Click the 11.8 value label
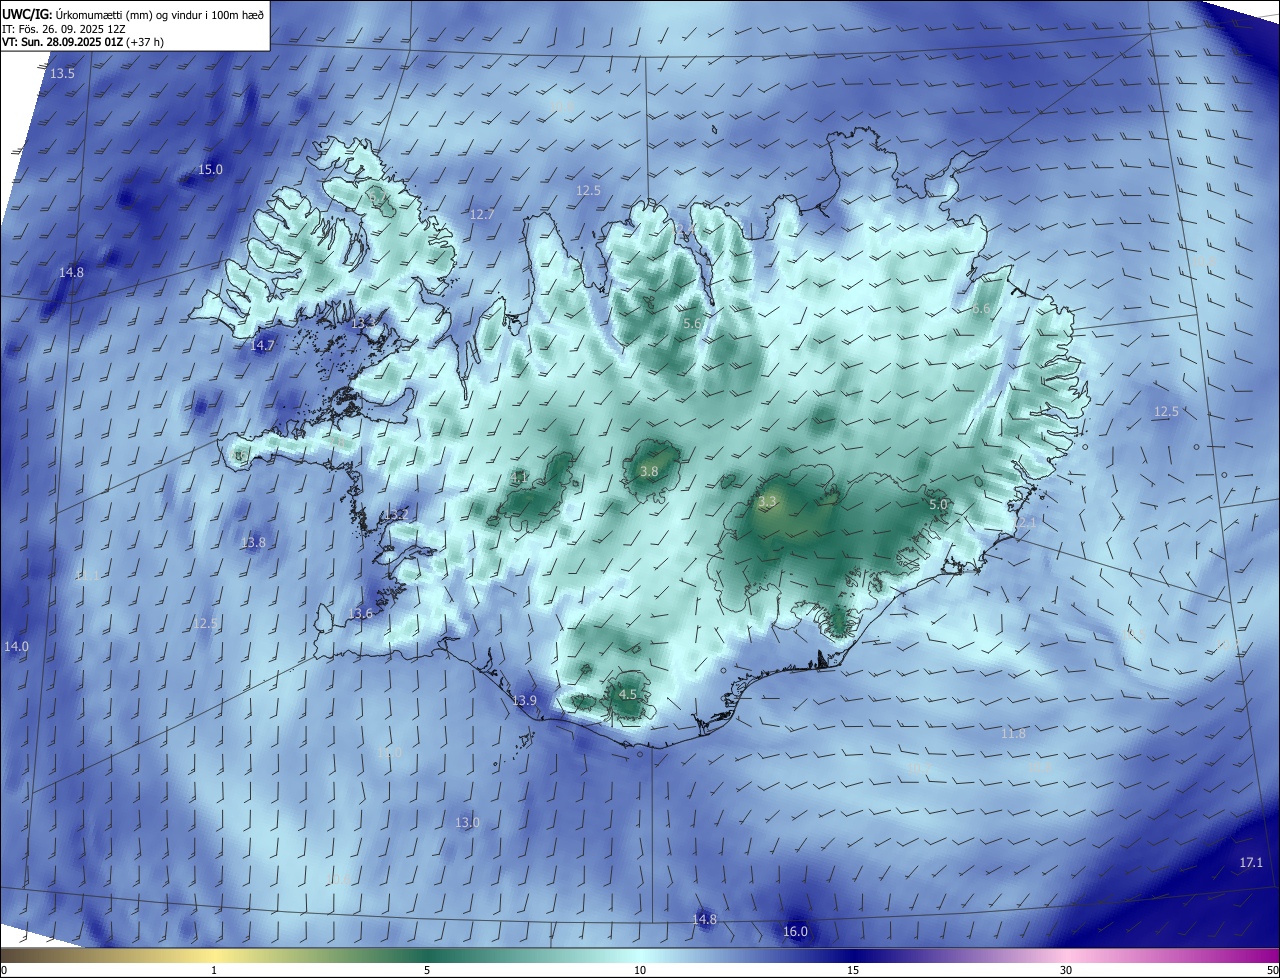Image resolution: width=1280 pixels, height=978 pixels. pyautogui.click(x=1013, y=734)
